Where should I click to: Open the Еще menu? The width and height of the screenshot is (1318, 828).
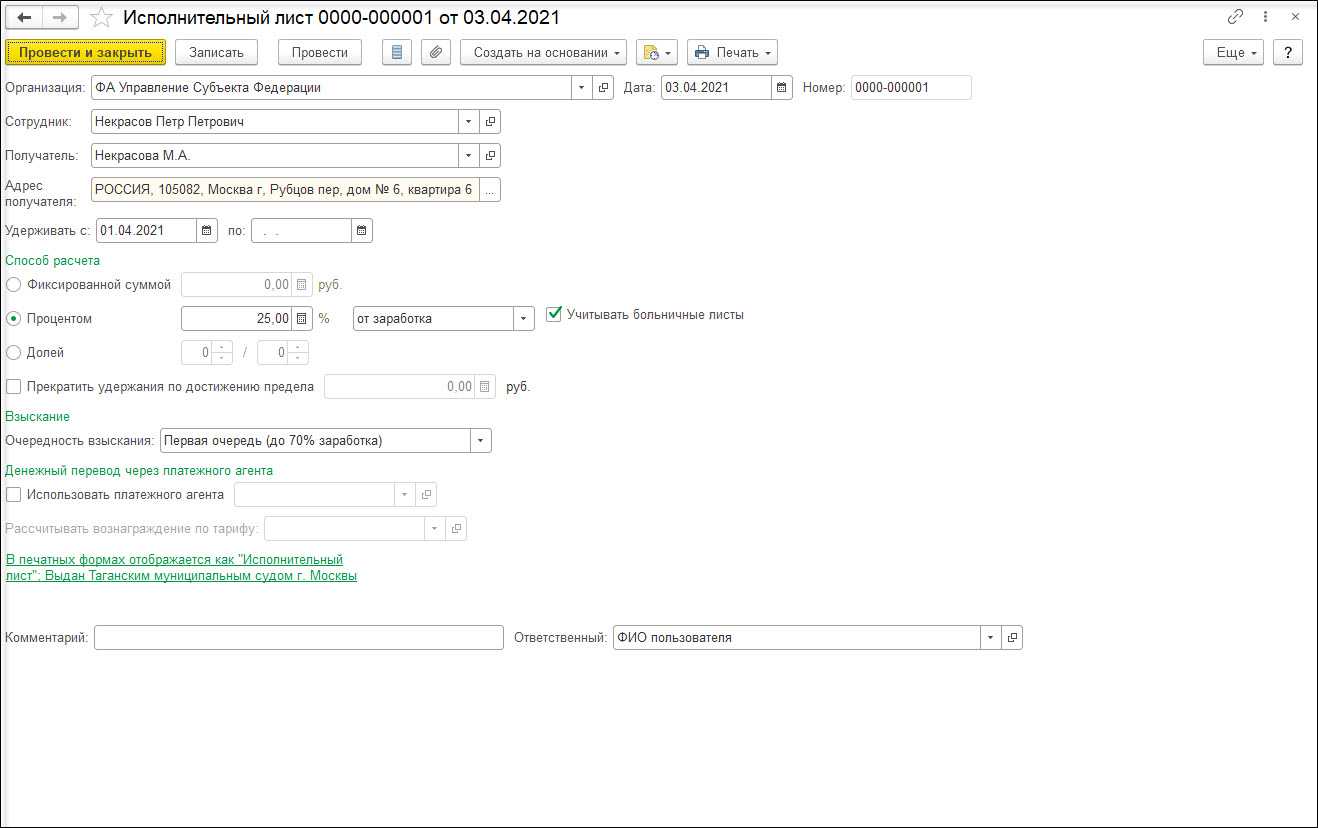pyautogui.click(x=1234, y=52)
